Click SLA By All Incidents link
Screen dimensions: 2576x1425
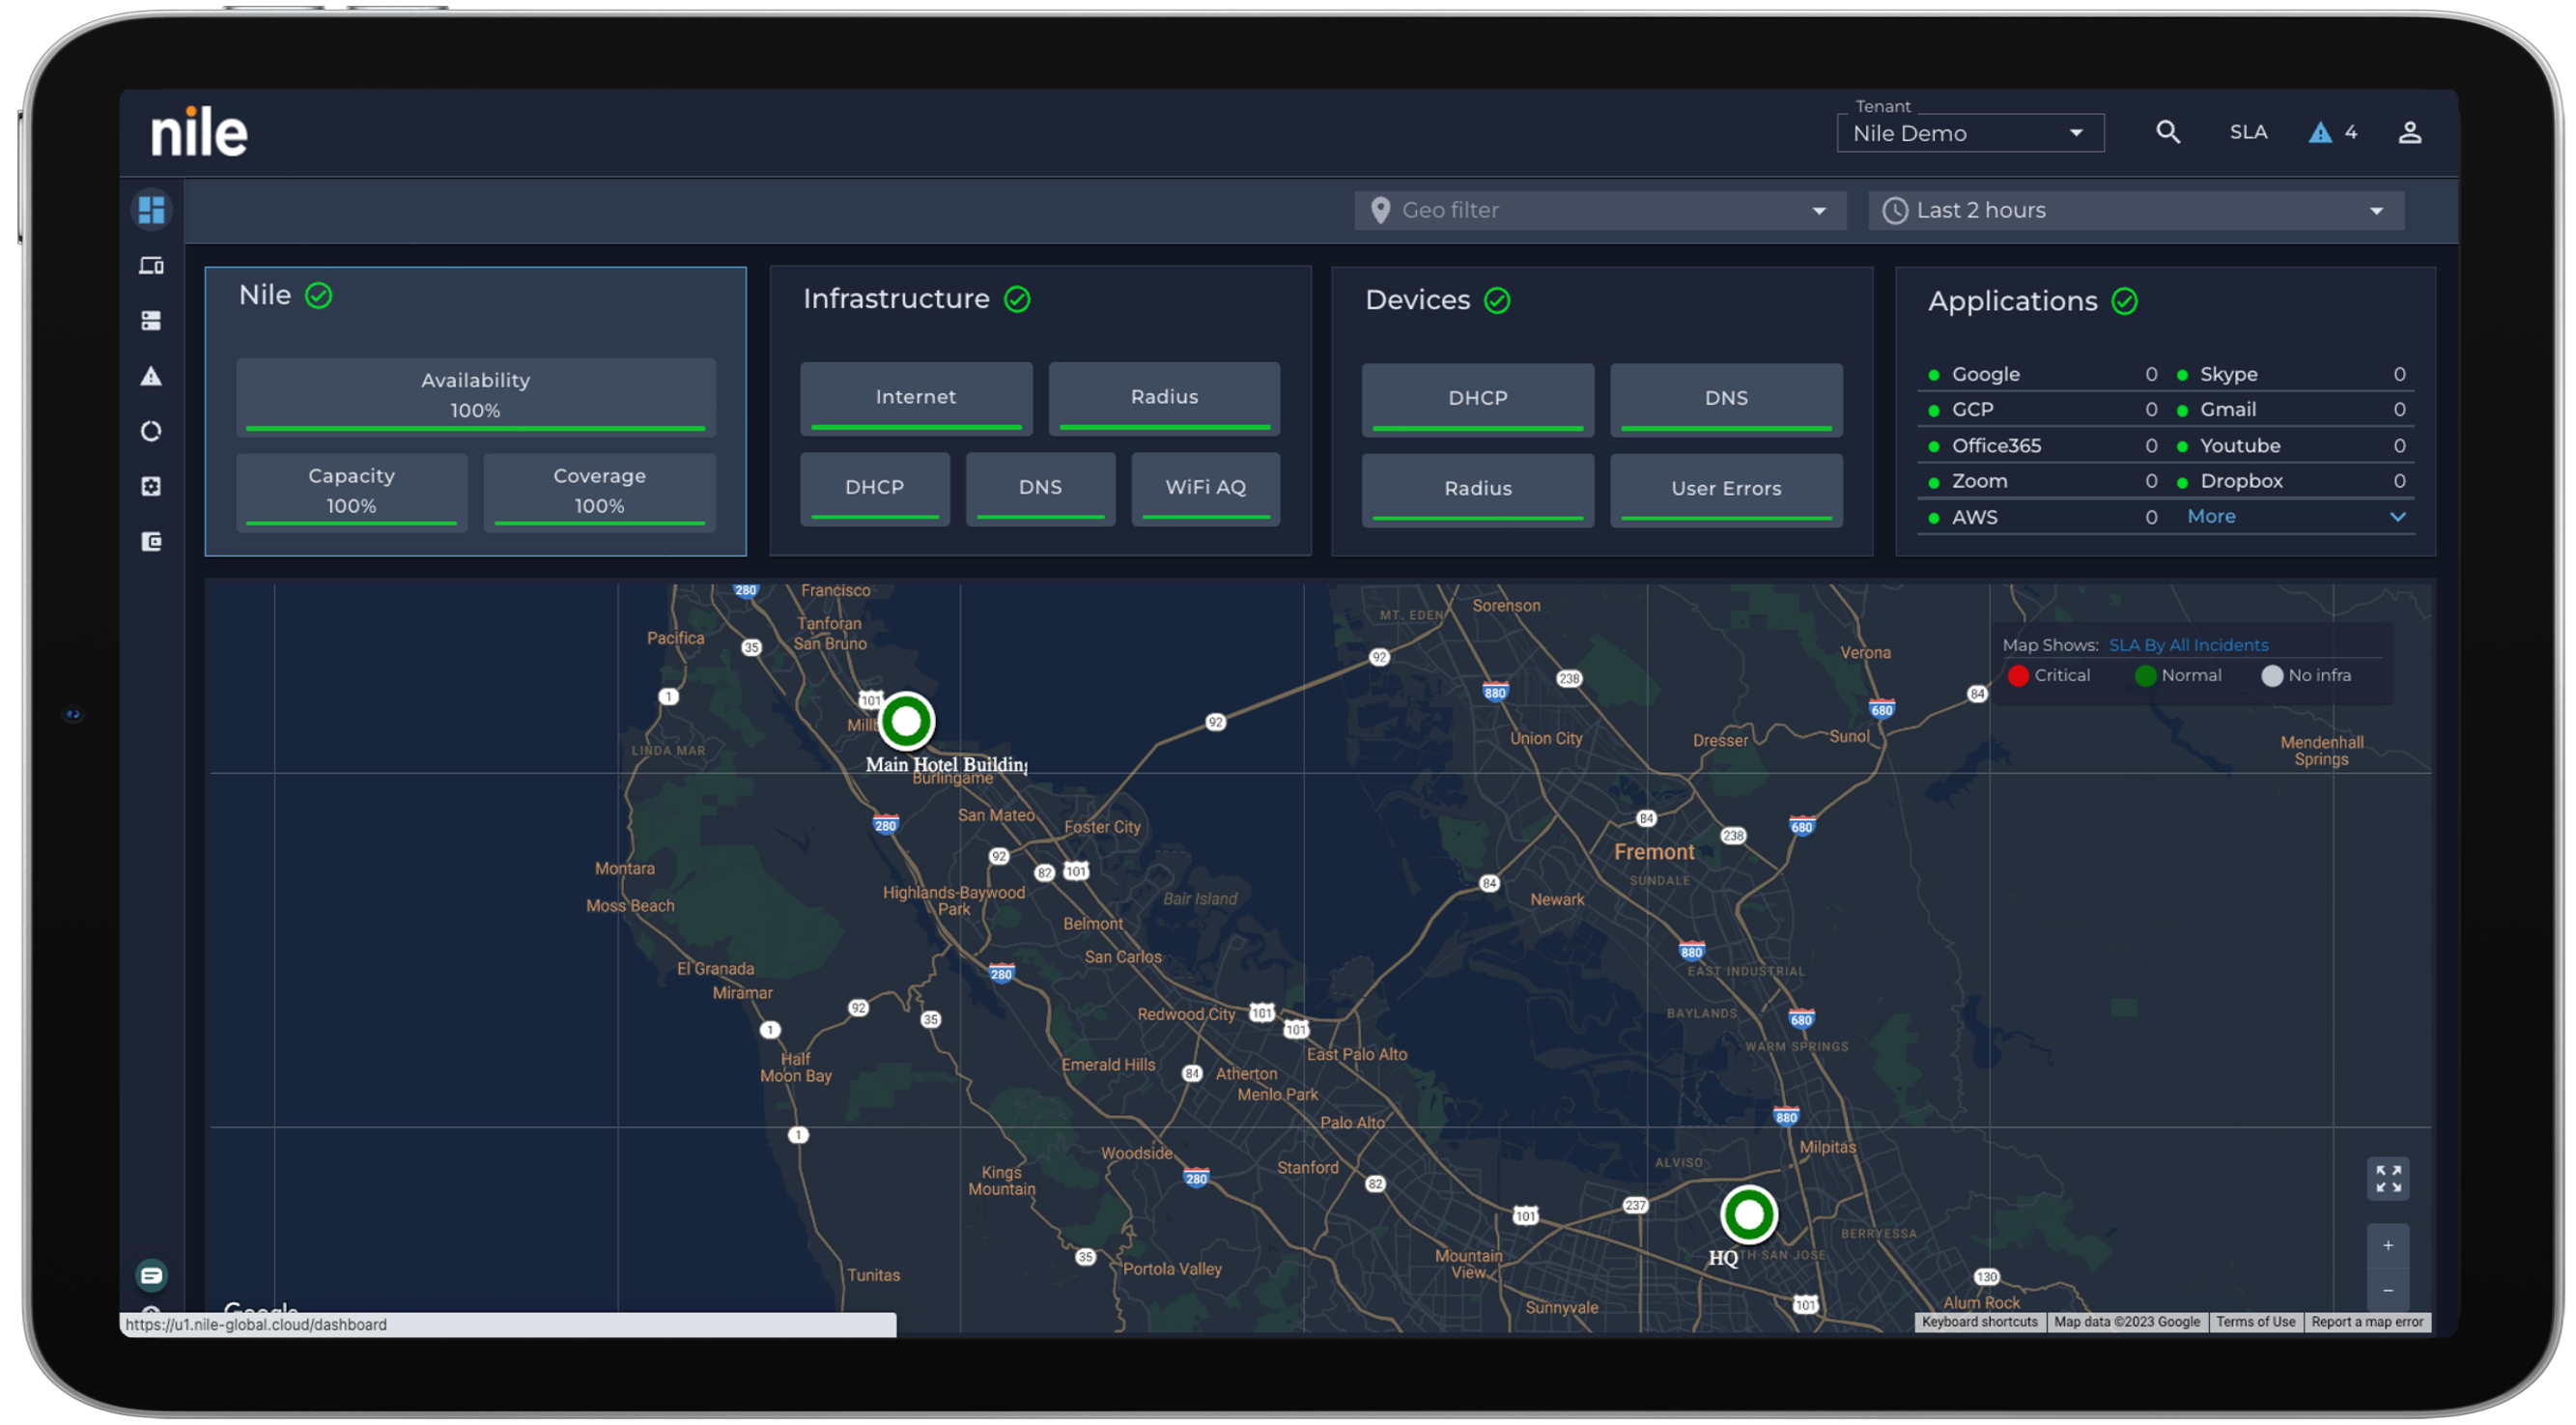click(x=2188, y=645)
